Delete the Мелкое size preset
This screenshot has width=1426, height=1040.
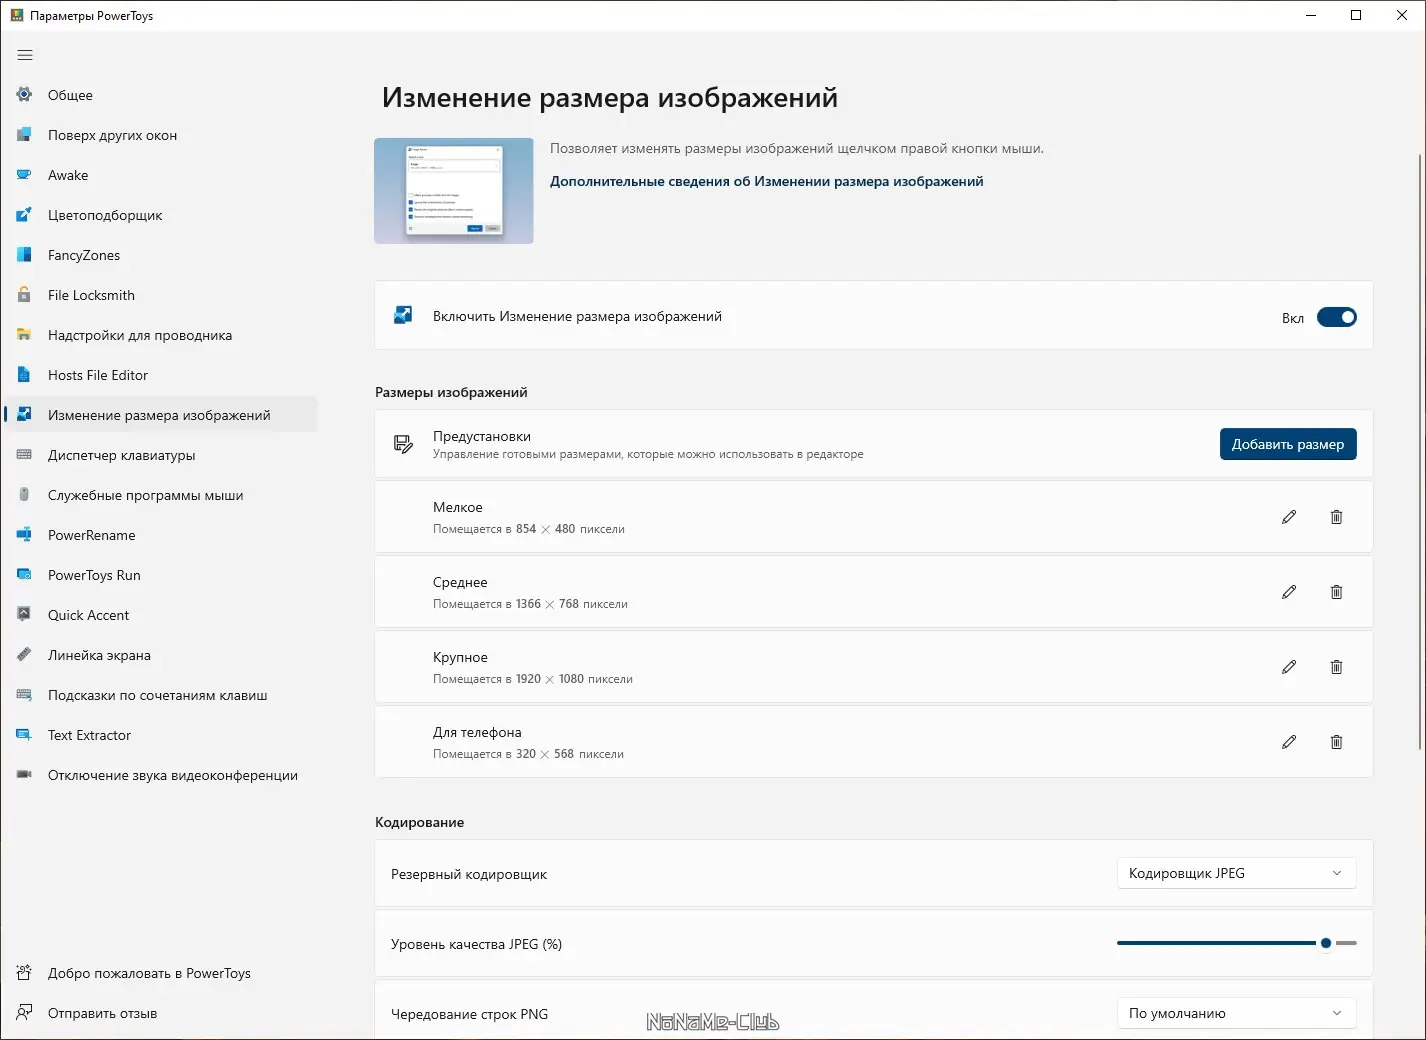tap(1336, 517)
